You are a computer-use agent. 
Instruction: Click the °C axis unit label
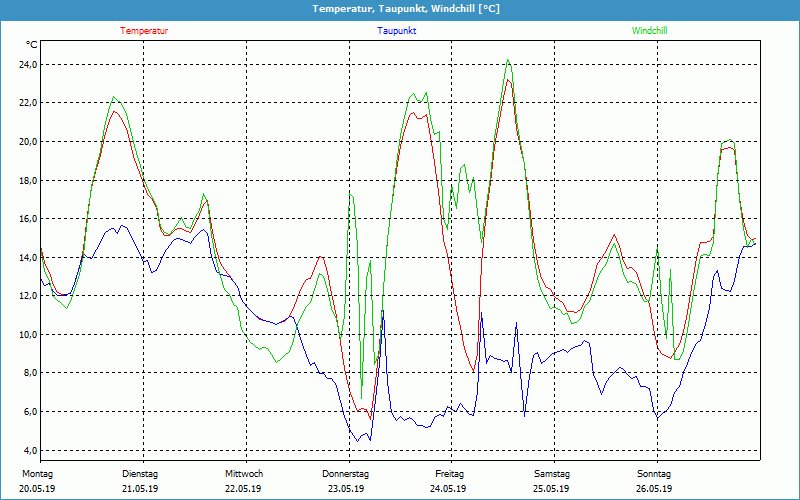click(x=32, y=45)
